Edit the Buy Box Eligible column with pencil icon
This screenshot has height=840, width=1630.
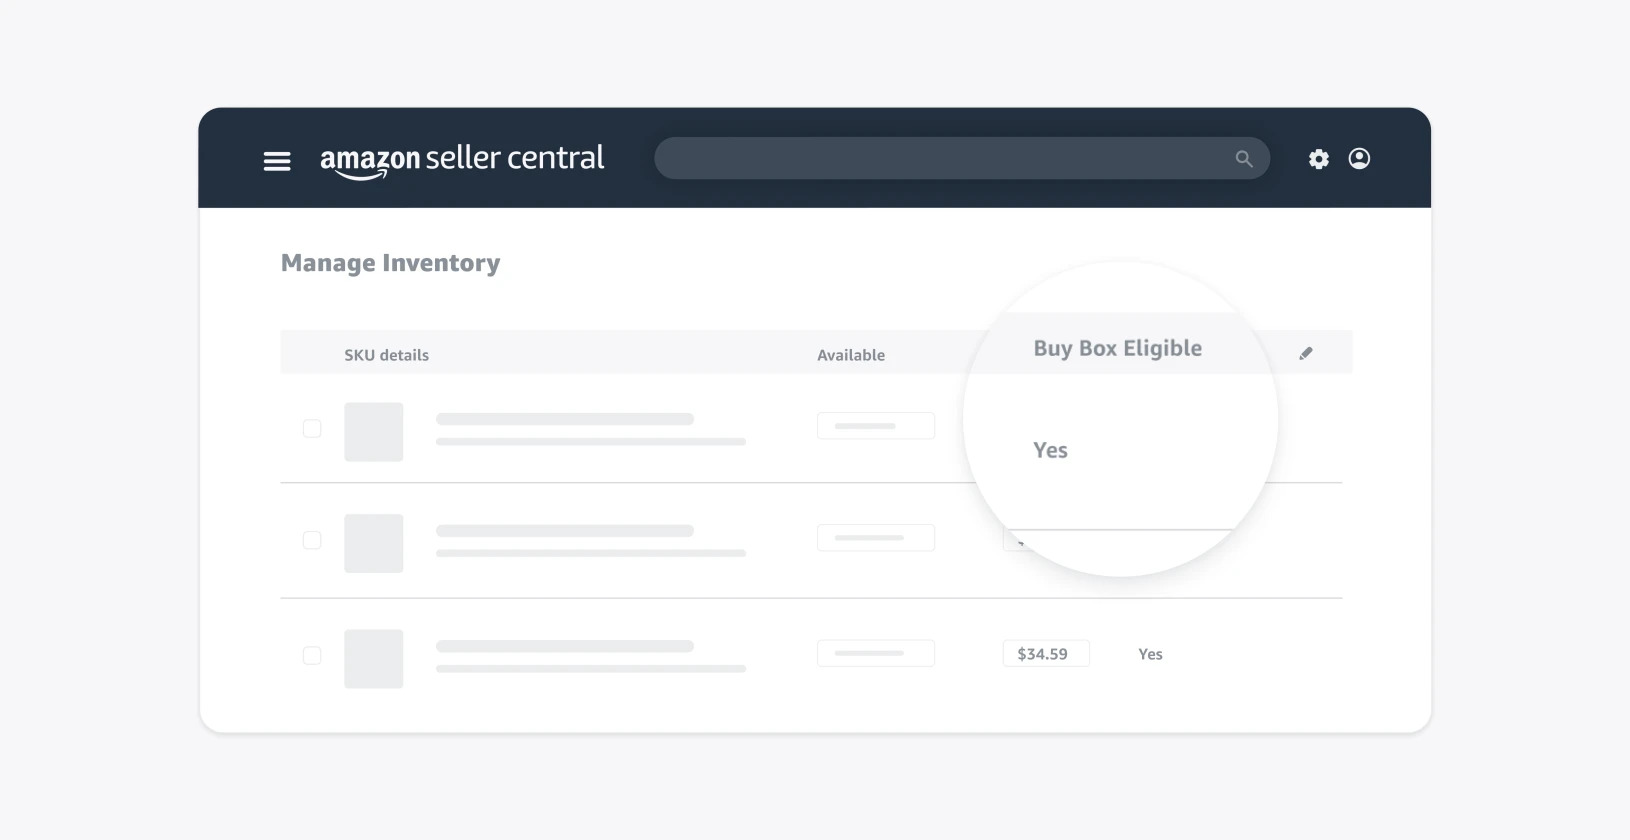point(1306,352)
